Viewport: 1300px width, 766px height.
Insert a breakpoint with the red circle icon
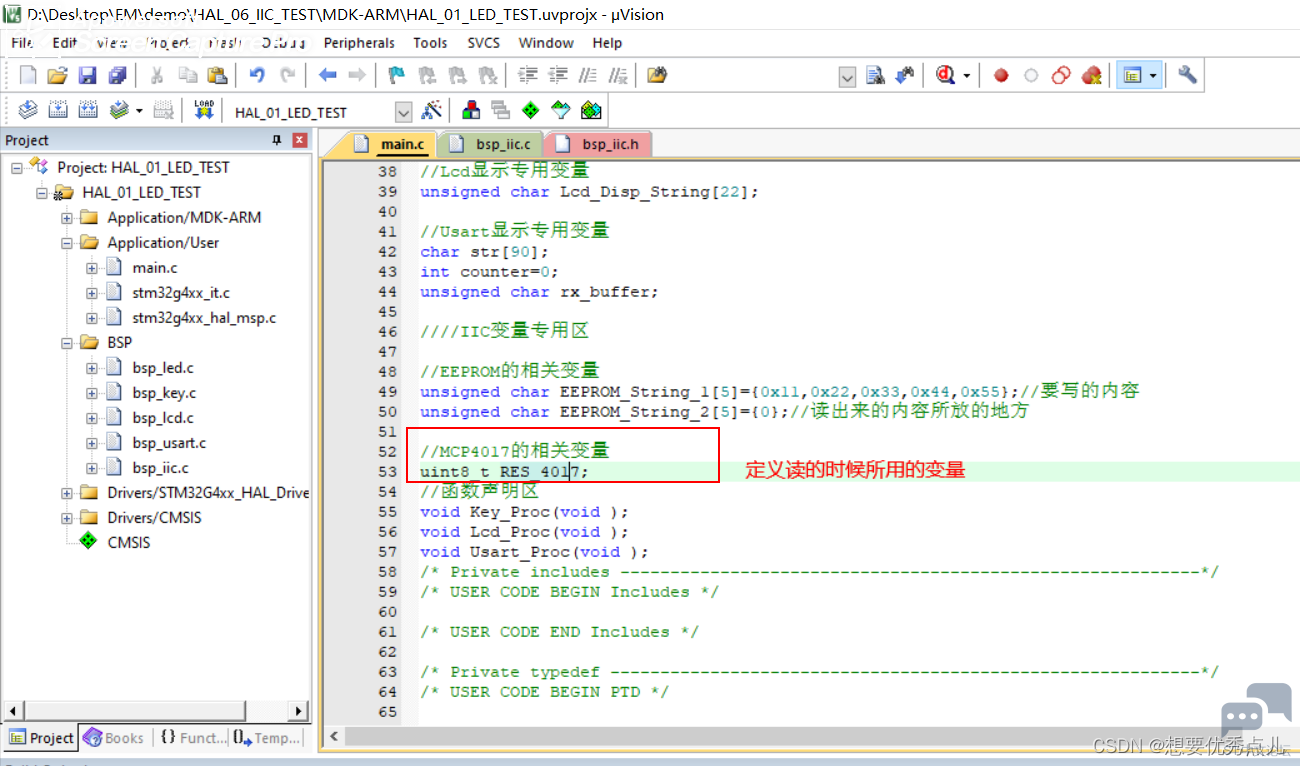pos(1001,75)
